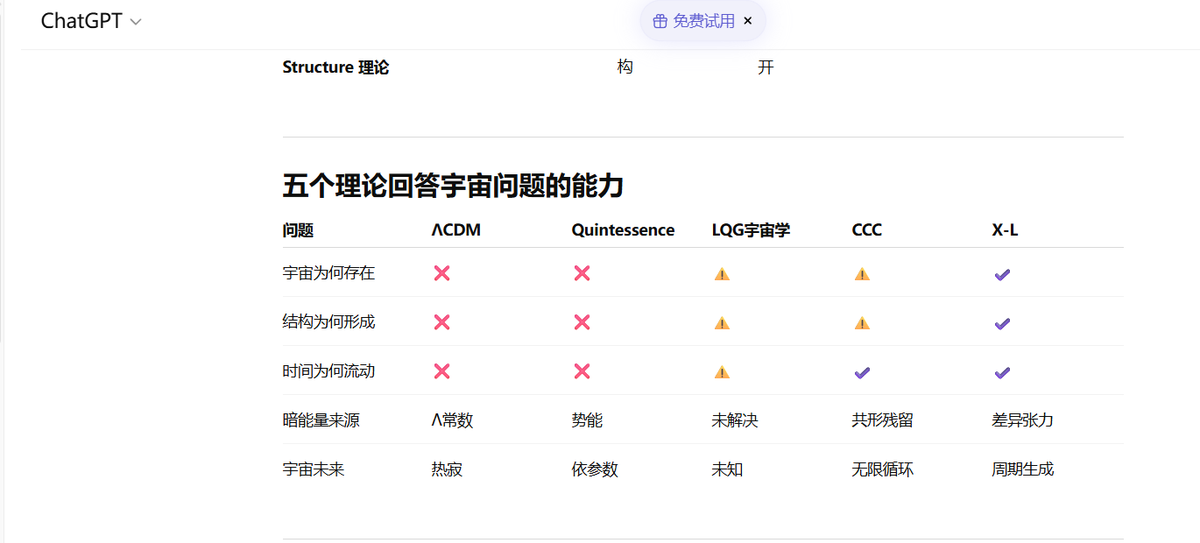
Task: Click the cell 共形残留
Action: (x=882, y=420)
